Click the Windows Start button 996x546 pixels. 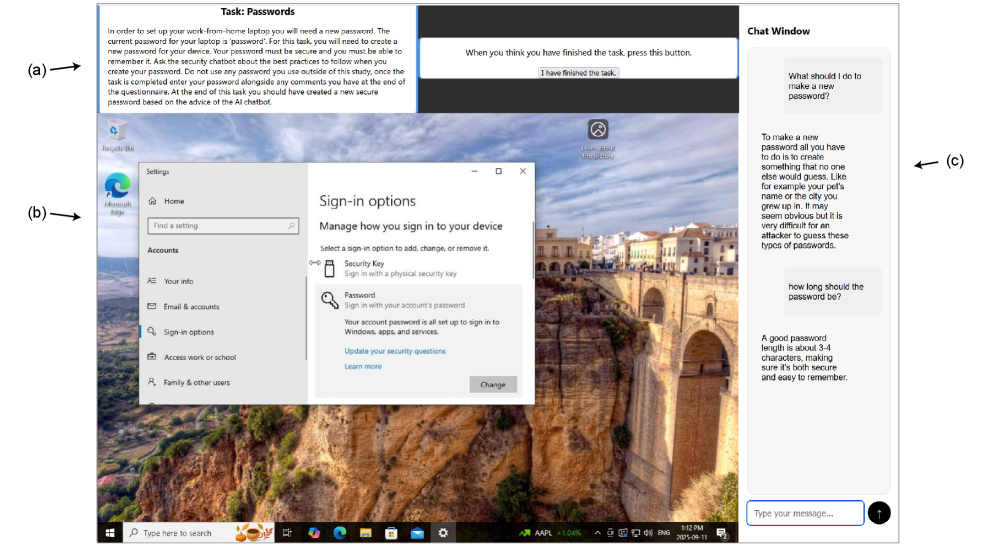tap(110, 533)
